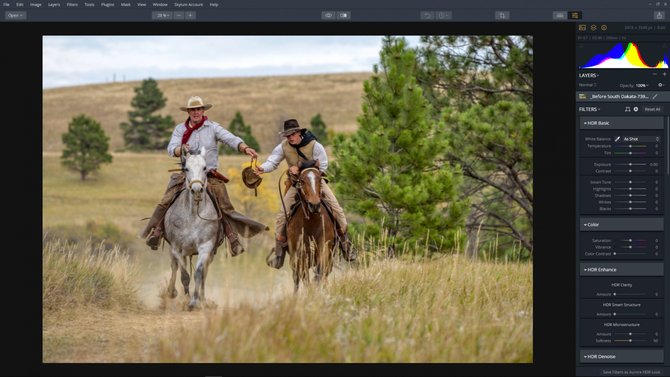The width and height of the screenshot is (670, 377).
Task: Click Save Filters as Aurora HDR Look
Action: click(x=631, y=372)
